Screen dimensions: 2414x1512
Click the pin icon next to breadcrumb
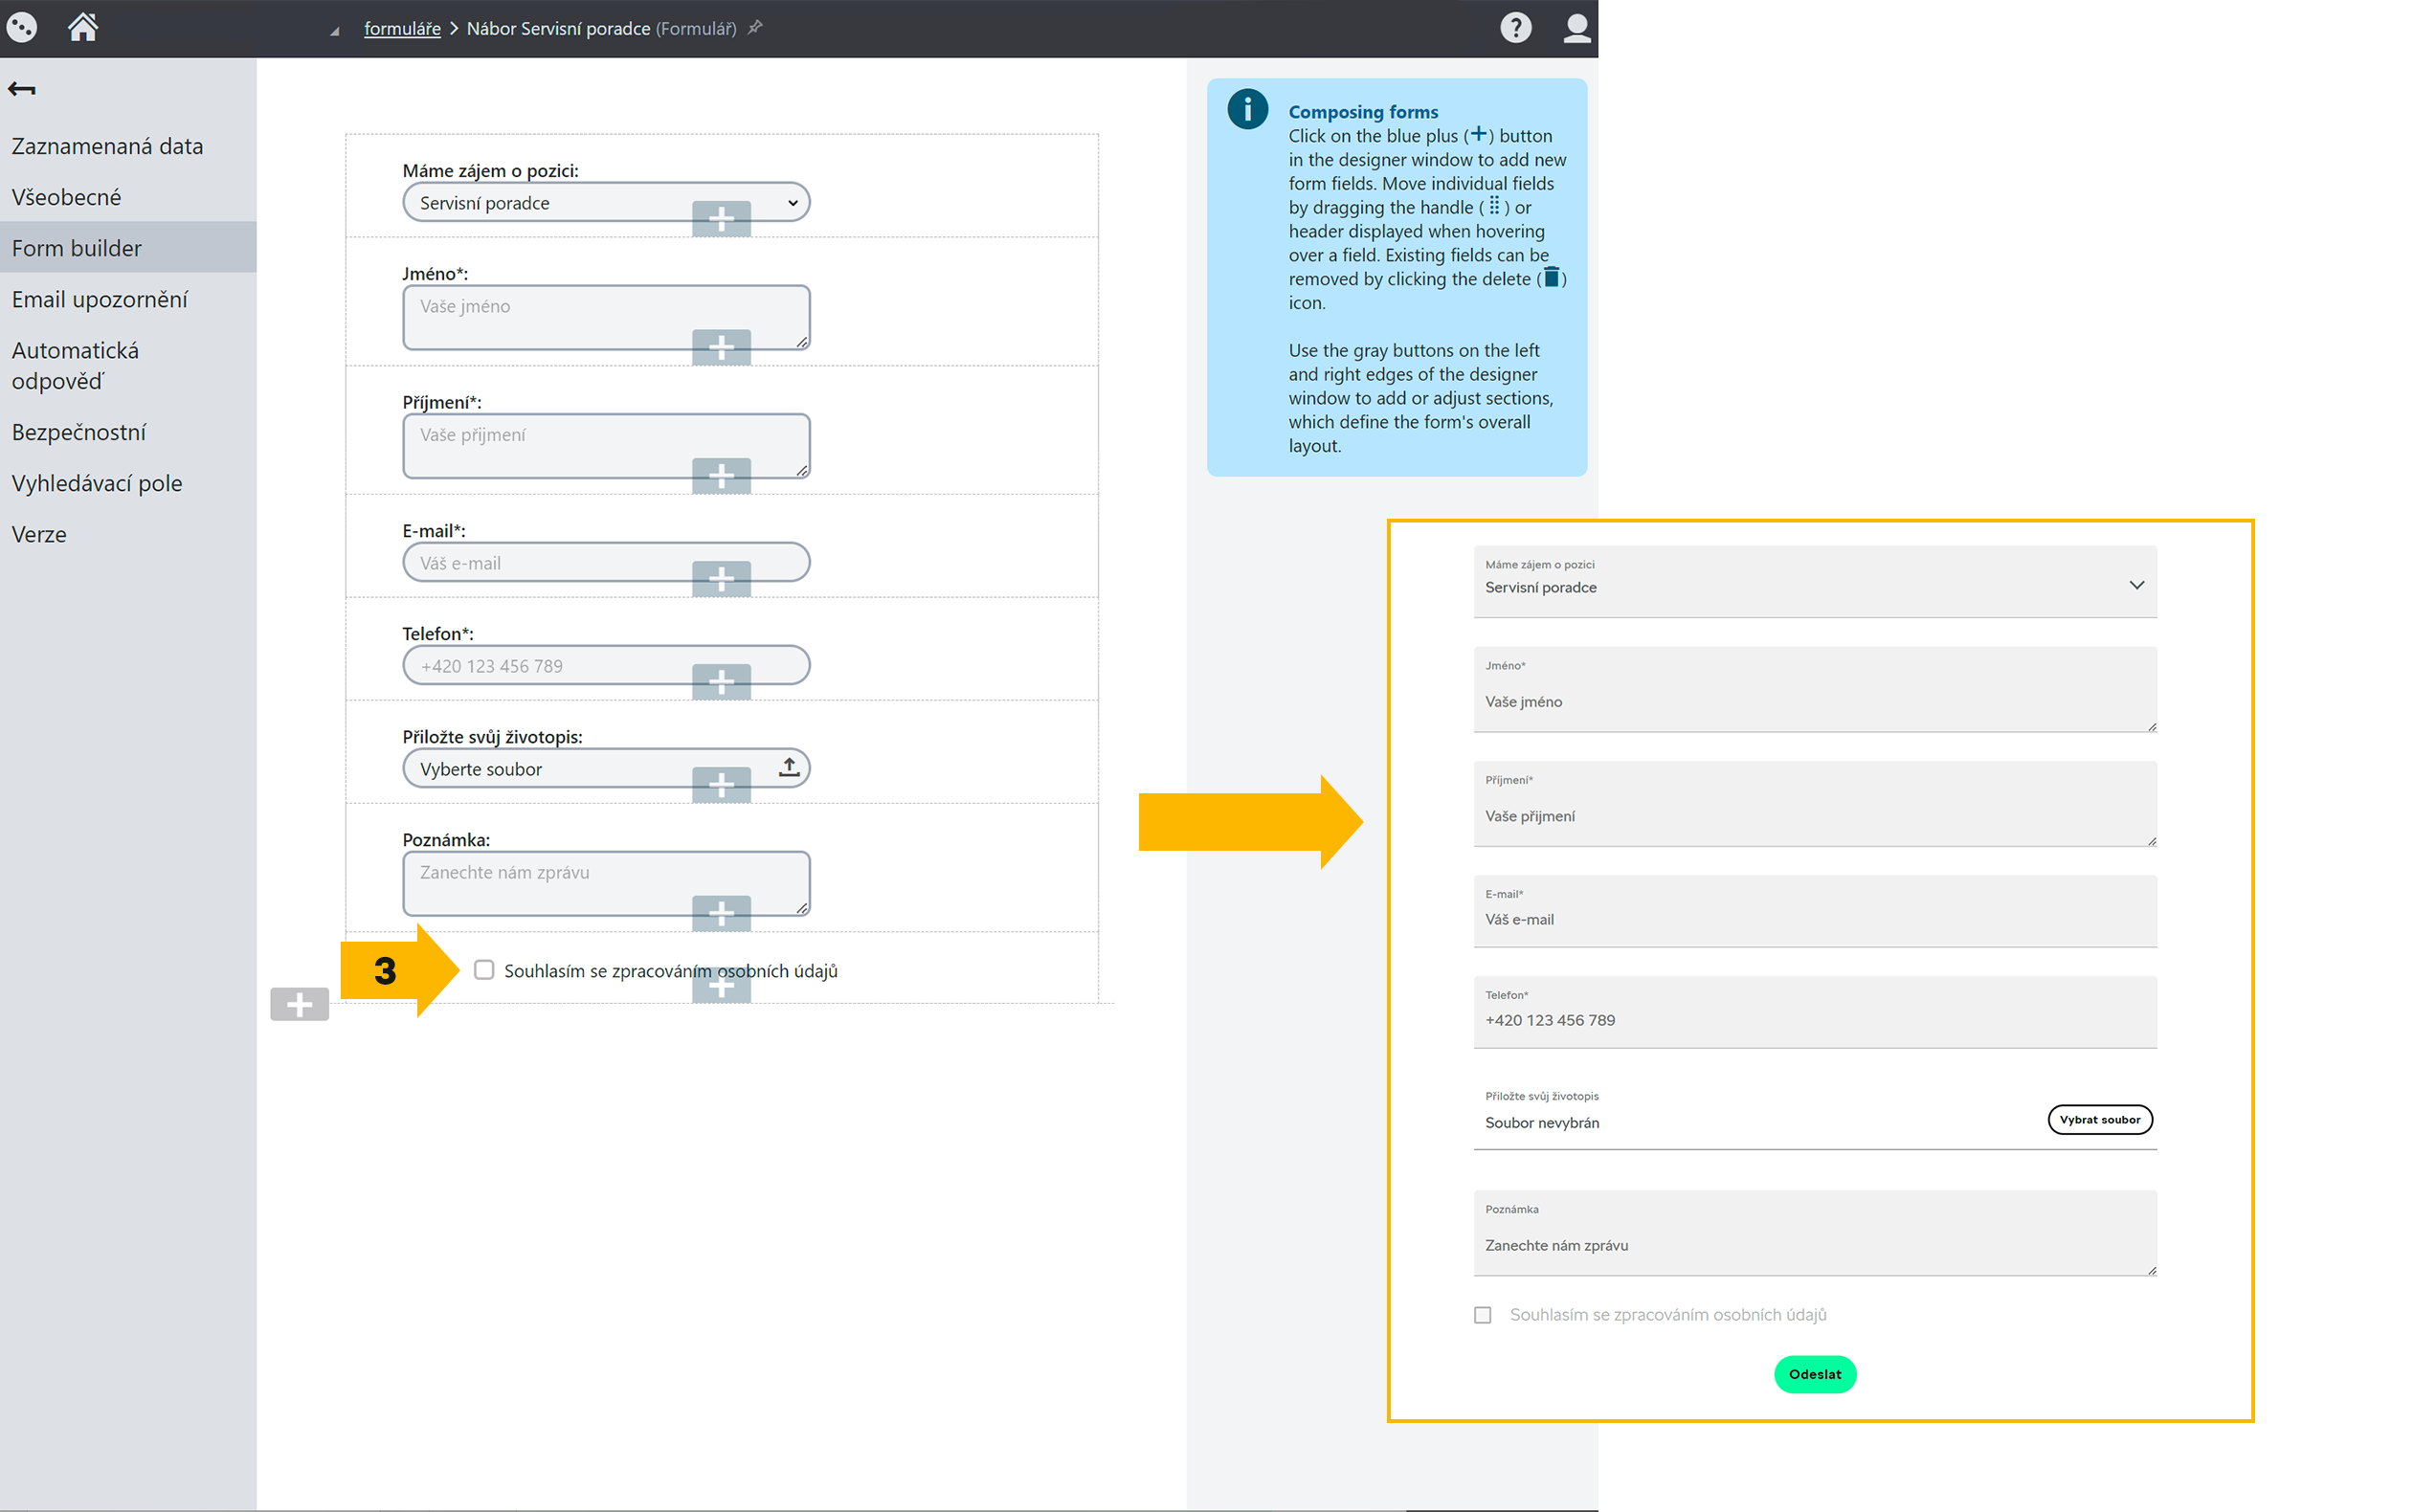pos(755,27)
